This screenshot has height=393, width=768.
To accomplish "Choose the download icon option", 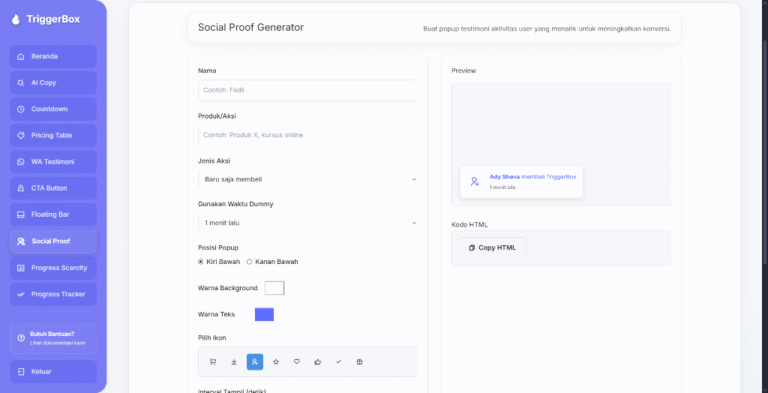I will 234,362.
